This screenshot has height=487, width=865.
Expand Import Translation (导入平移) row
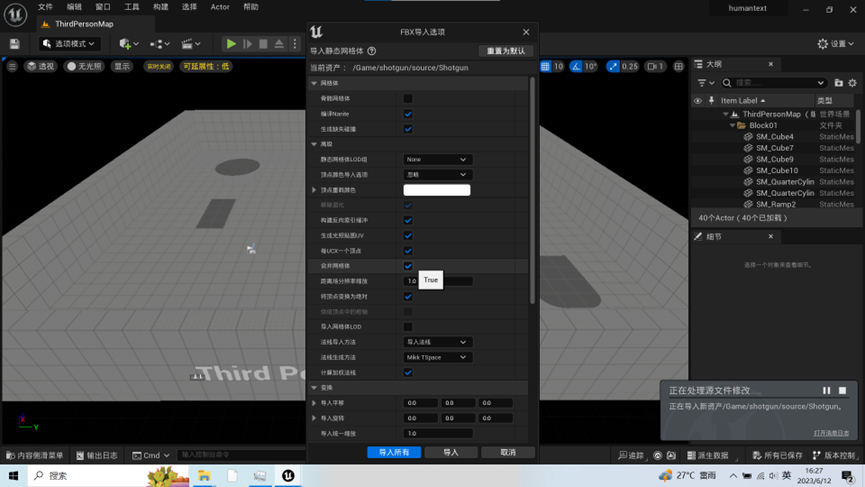(314, 403)
